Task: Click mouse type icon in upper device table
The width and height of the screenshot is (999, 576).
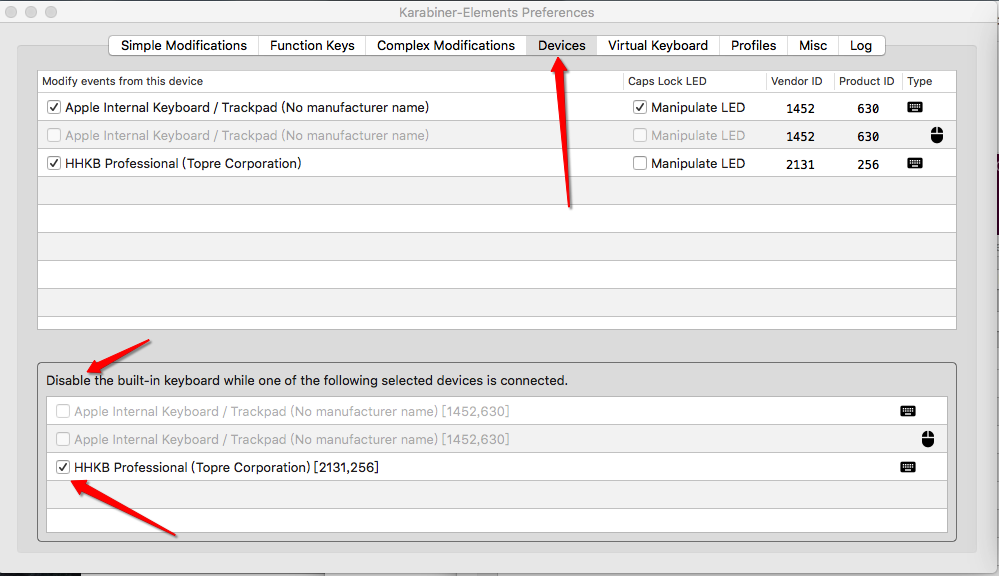Action: pos(937,135)
